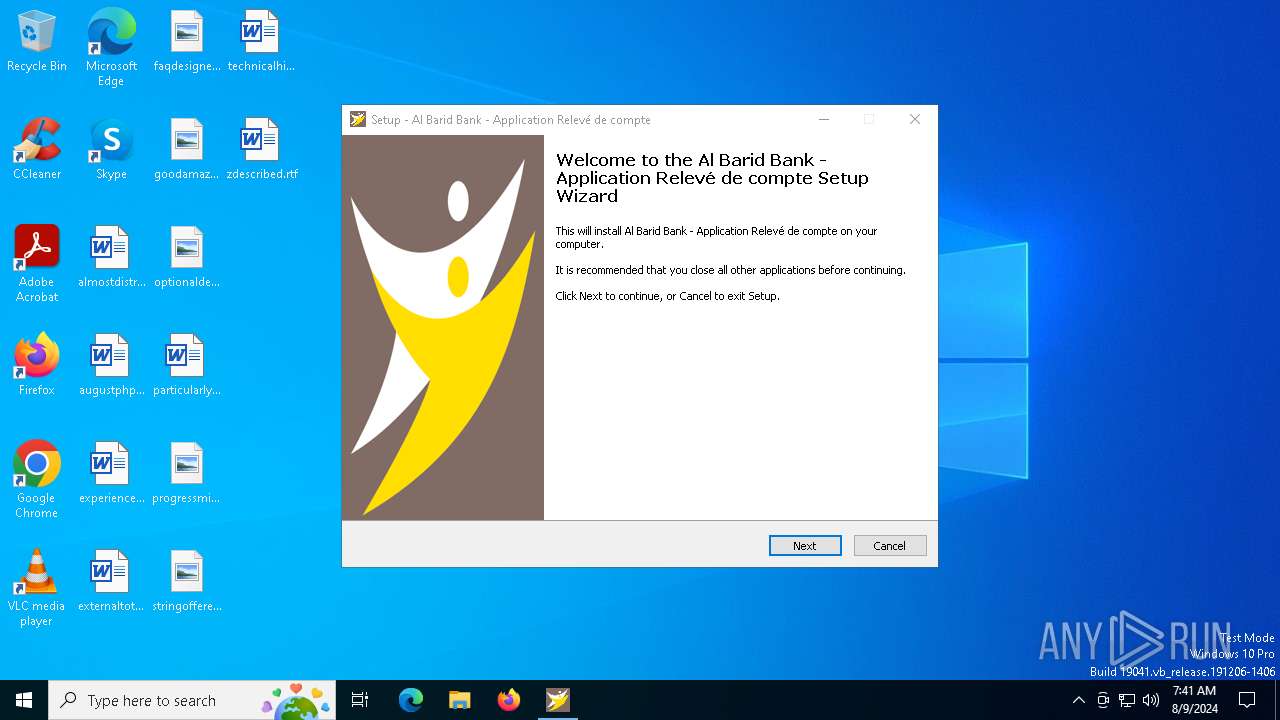Click the wizard's welcome heading text
The height and width of the screenshot is (720, 1280).
pyautogui.click(x=712, y=178)
